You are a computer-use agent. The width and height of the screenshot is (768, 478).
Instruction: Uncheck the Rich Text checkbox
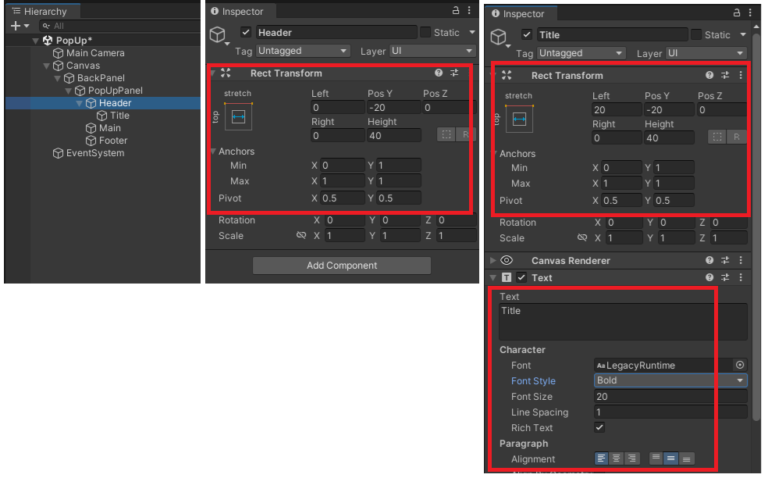pos(600,427)
